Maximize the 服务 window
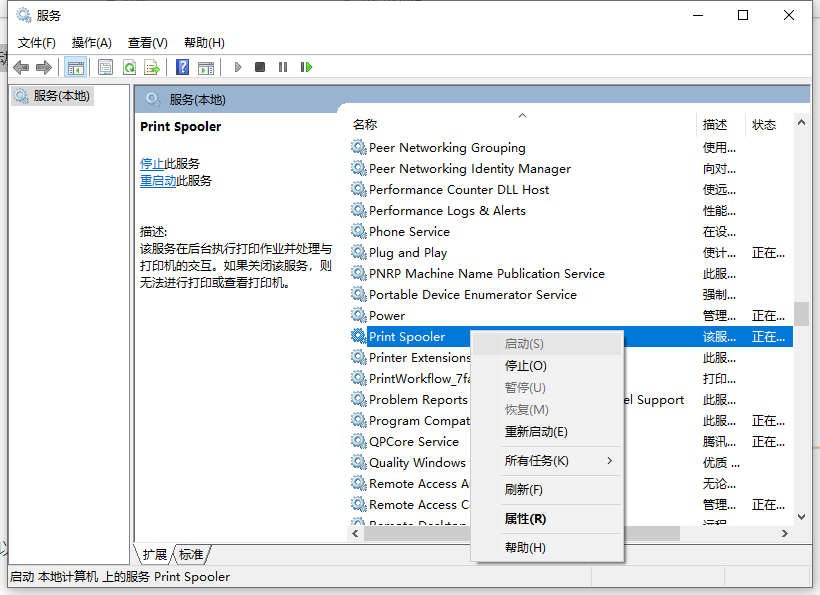Image resolution: width=820 pixels, height=595 pixels. [743, 15]
